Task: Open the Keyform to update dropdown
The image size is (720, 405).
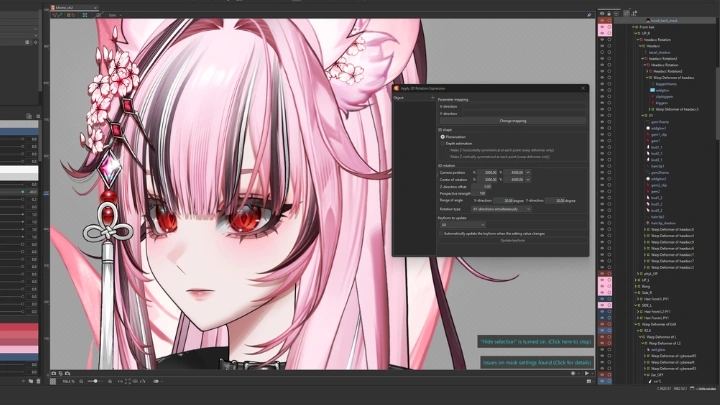Action: 462,225
